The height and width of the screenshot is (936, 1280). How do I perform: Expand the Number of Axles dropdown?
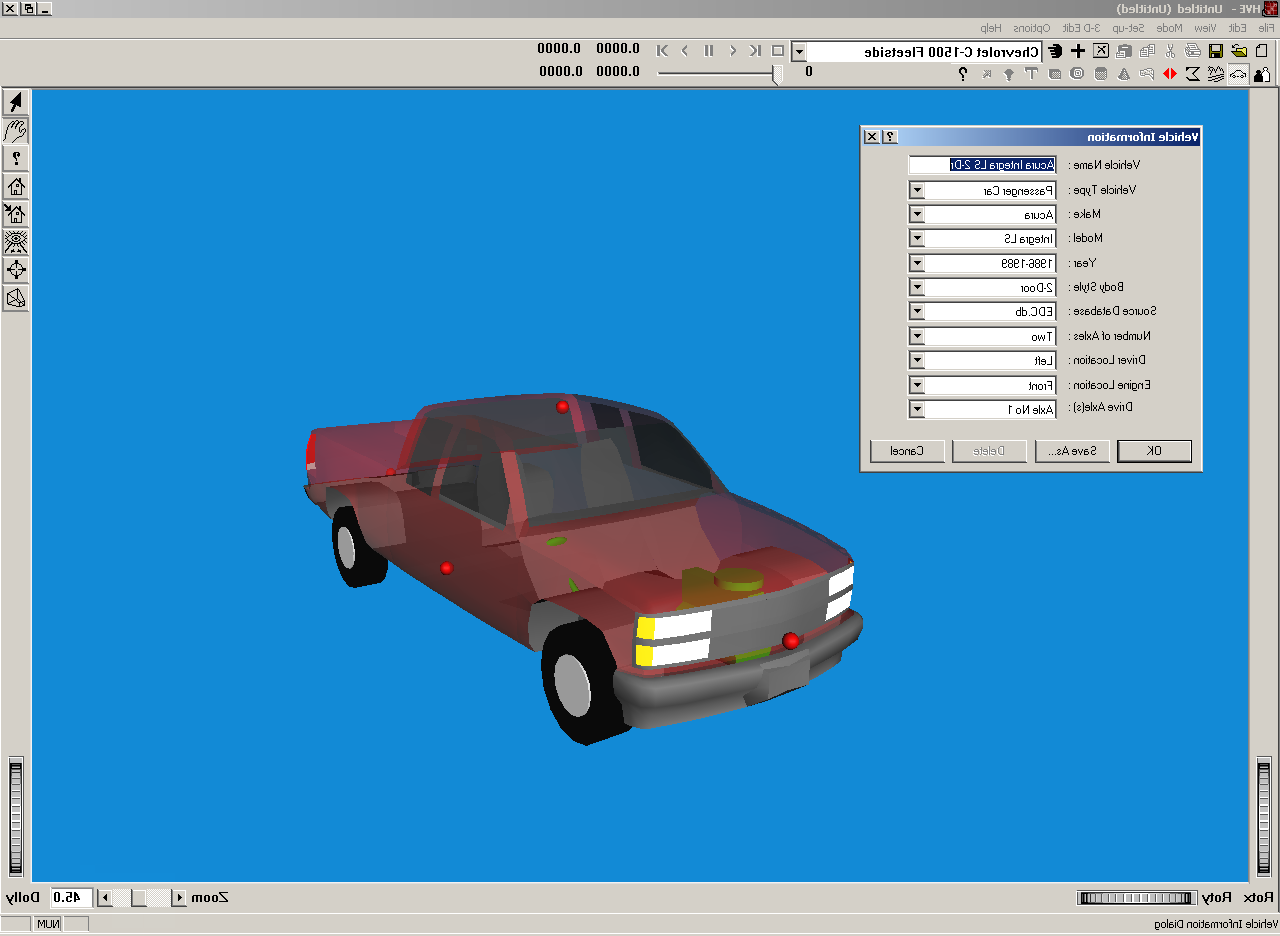(916, 336)
